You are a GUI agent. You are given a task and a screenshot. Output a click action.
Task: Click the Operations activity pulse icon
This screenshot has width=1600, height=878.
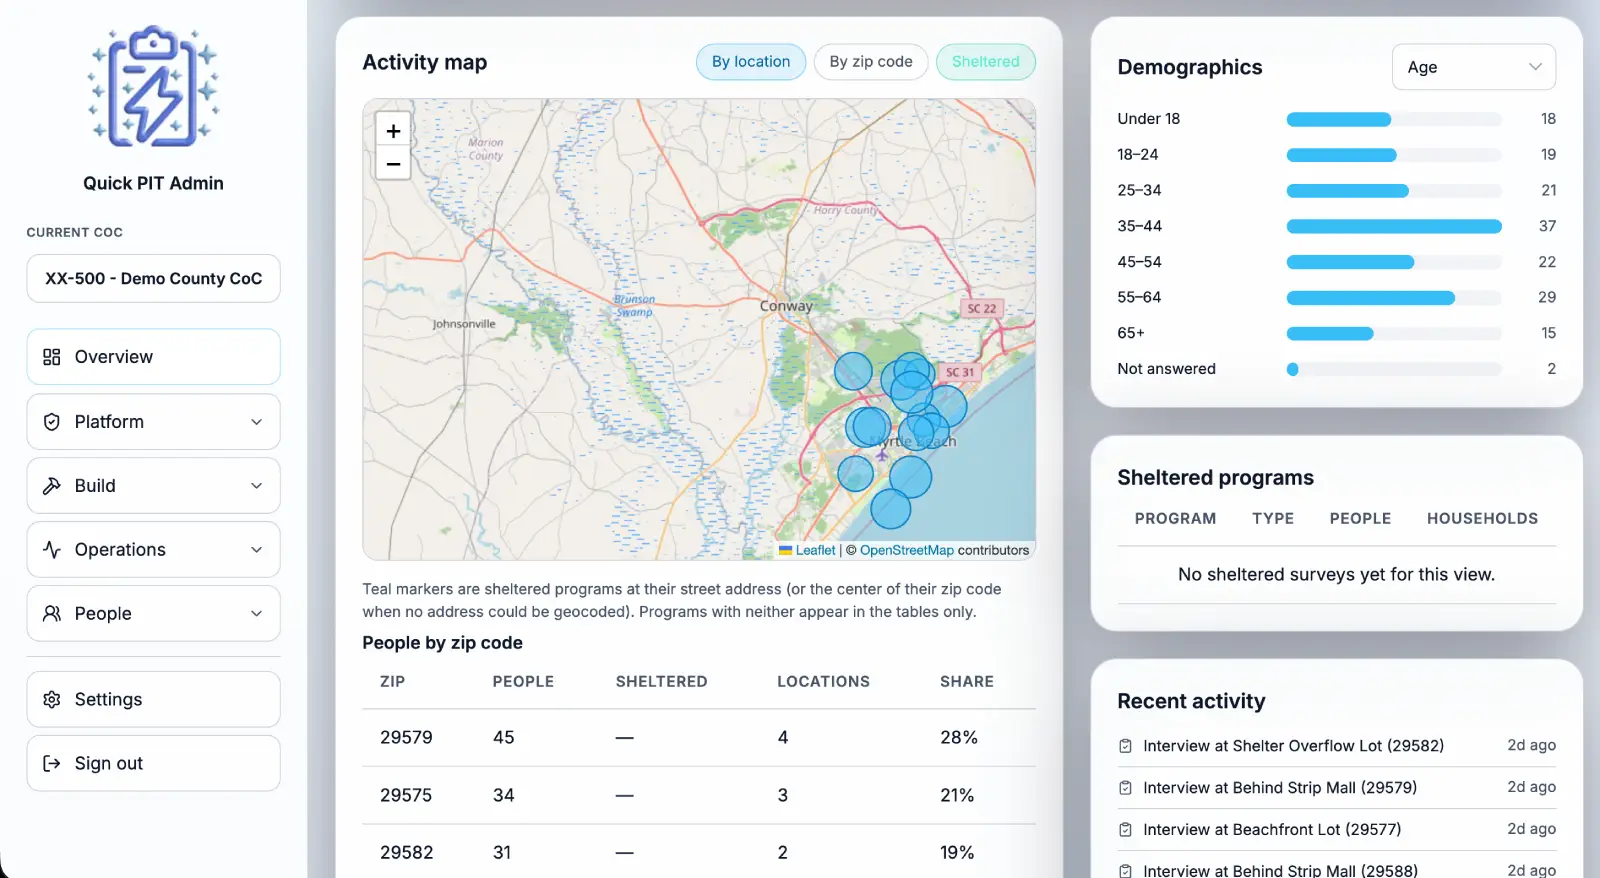52,550
